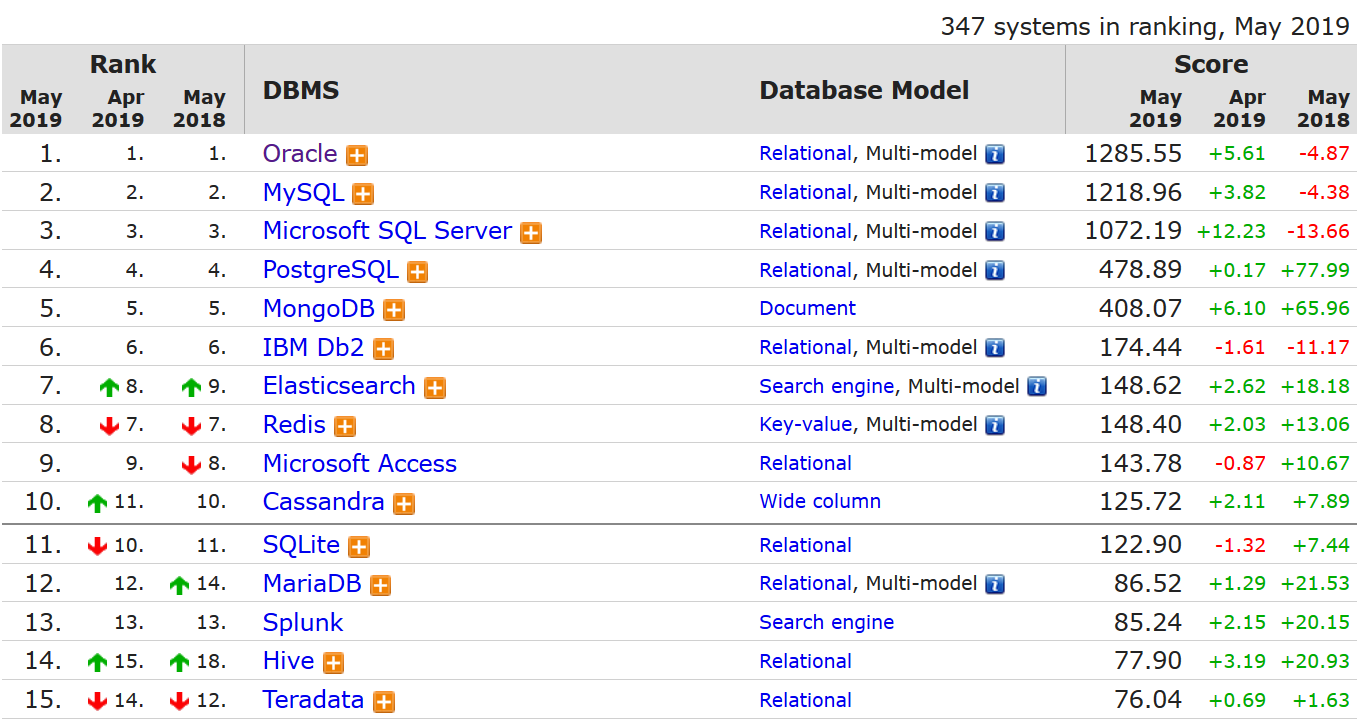1371x727 pixels.
Task: Click the info icon in Elasticsearch row
Action: click(1037, 386)
